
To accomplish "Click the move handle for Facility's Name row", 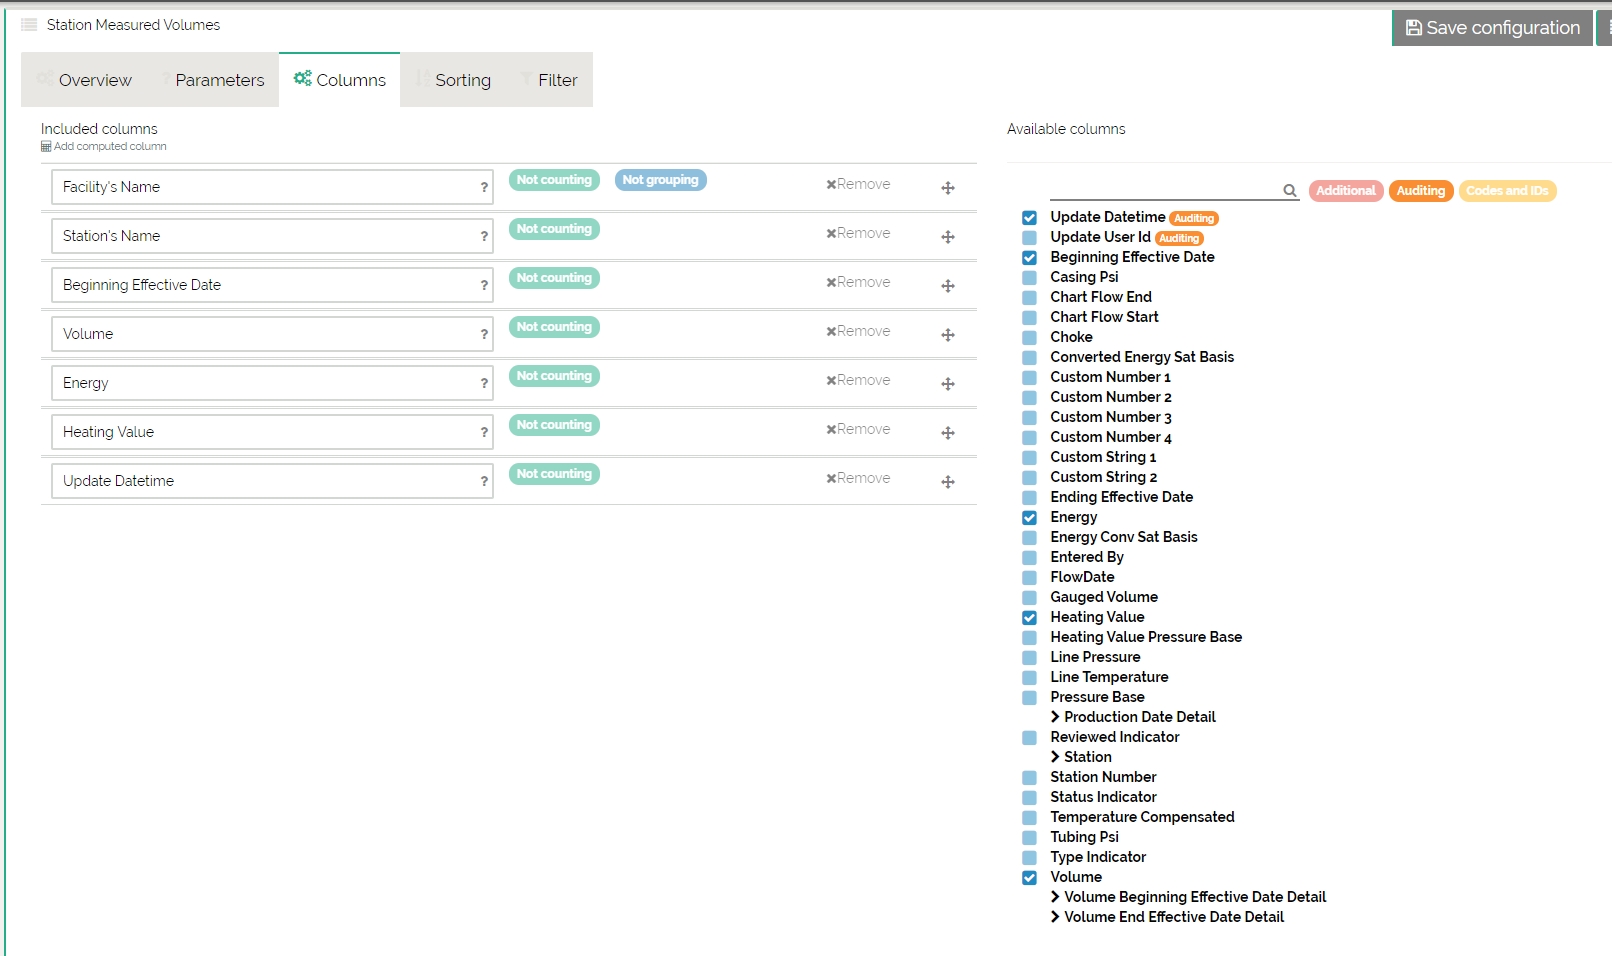I will (x=947, y=188).
